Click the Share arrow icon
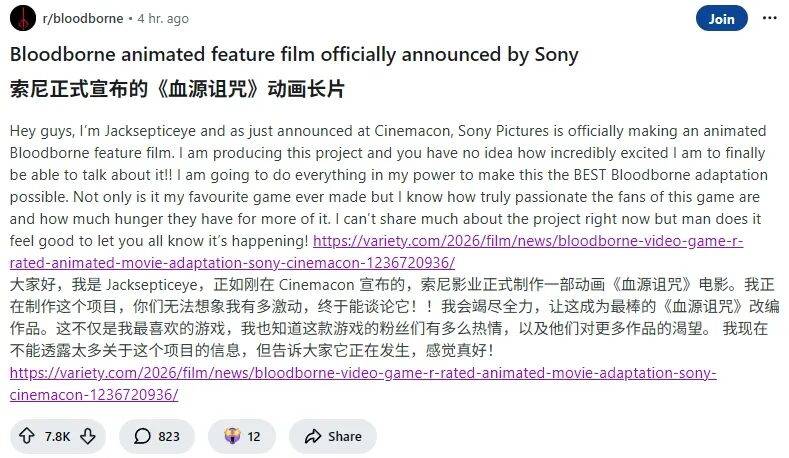This screenshot has height=458, width=789. (312, 436)
